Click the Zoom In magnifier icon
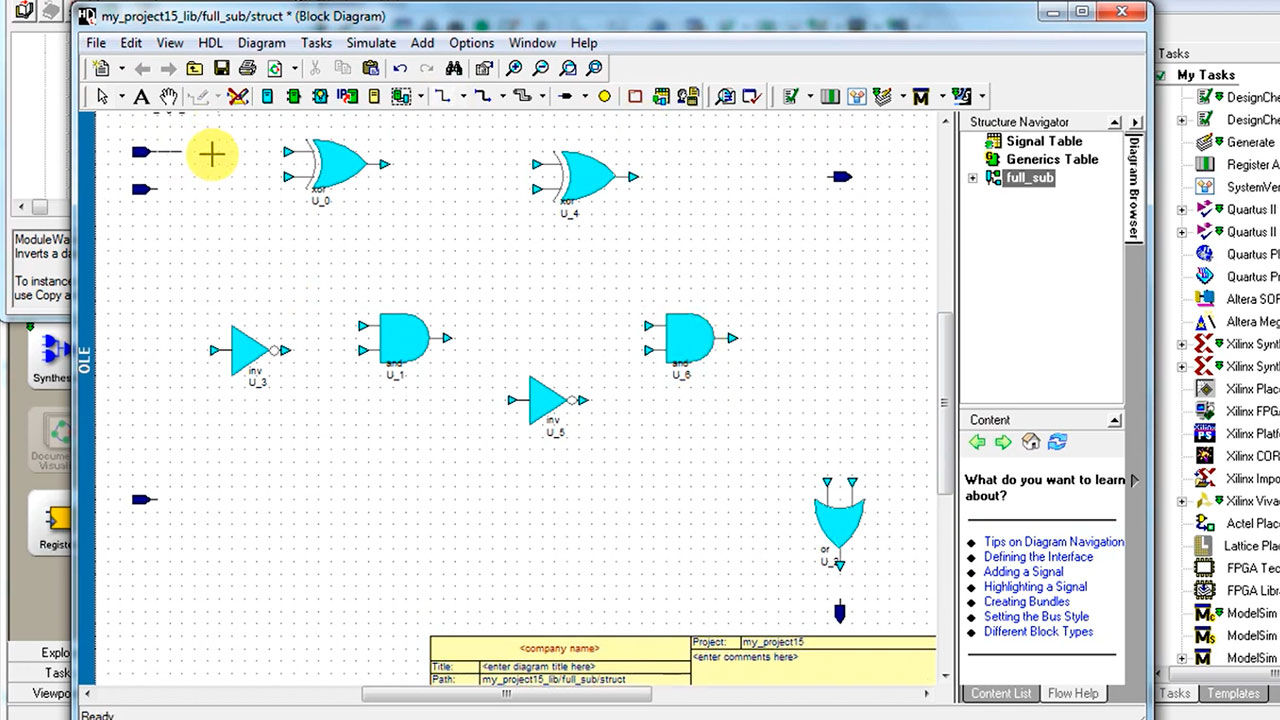Screen dimensions: 1280x720 pos(514,69)
